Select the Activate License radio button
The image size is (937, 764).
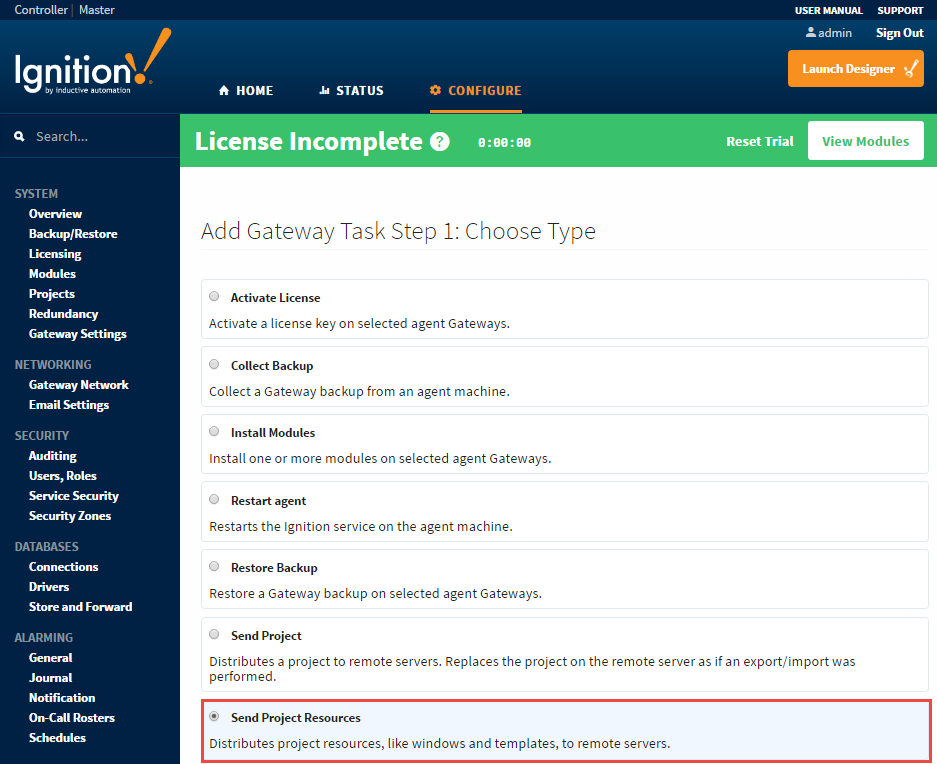click(x=214, y=297)
